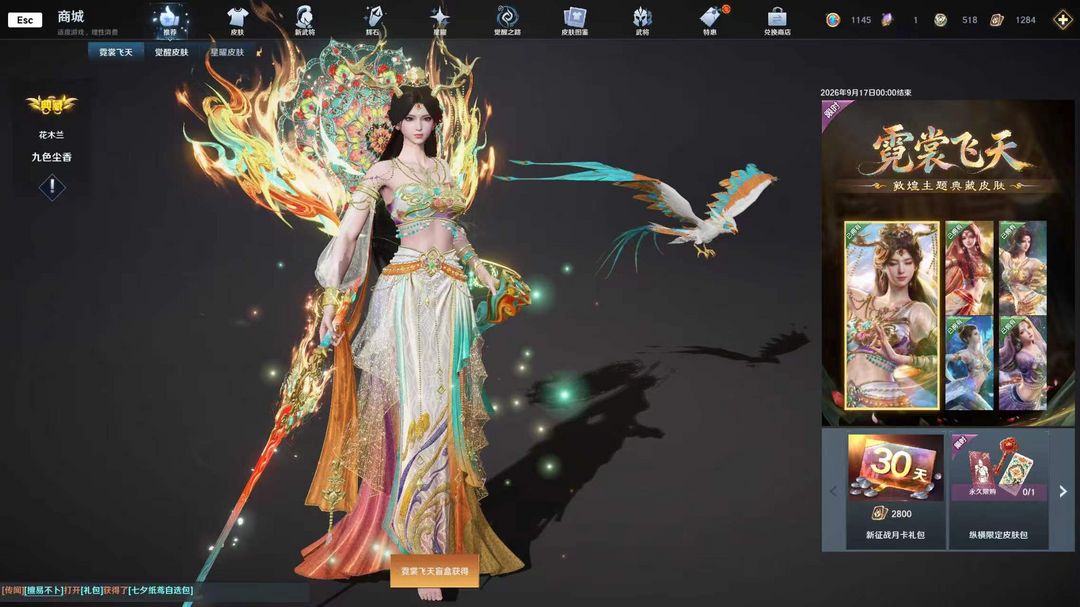Open the 兑换商店 shopping bag icon
Screen dimensions: 1080x607
tap(777, 20)
